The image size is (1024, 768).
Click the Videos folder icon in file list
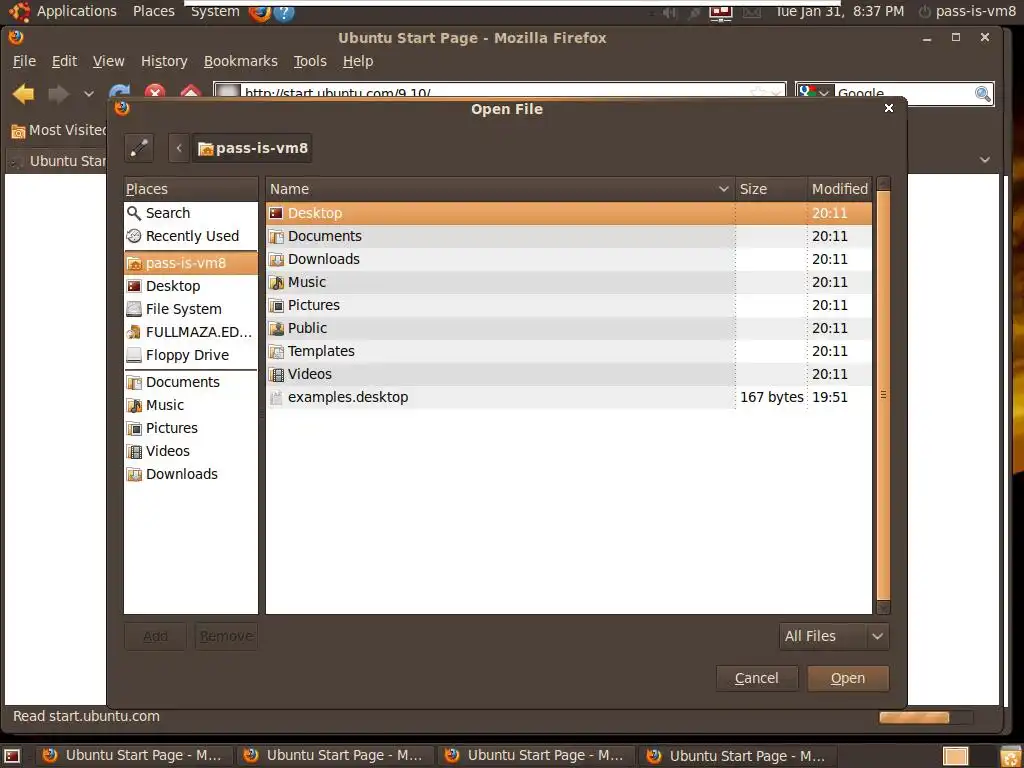coord(276,374)
